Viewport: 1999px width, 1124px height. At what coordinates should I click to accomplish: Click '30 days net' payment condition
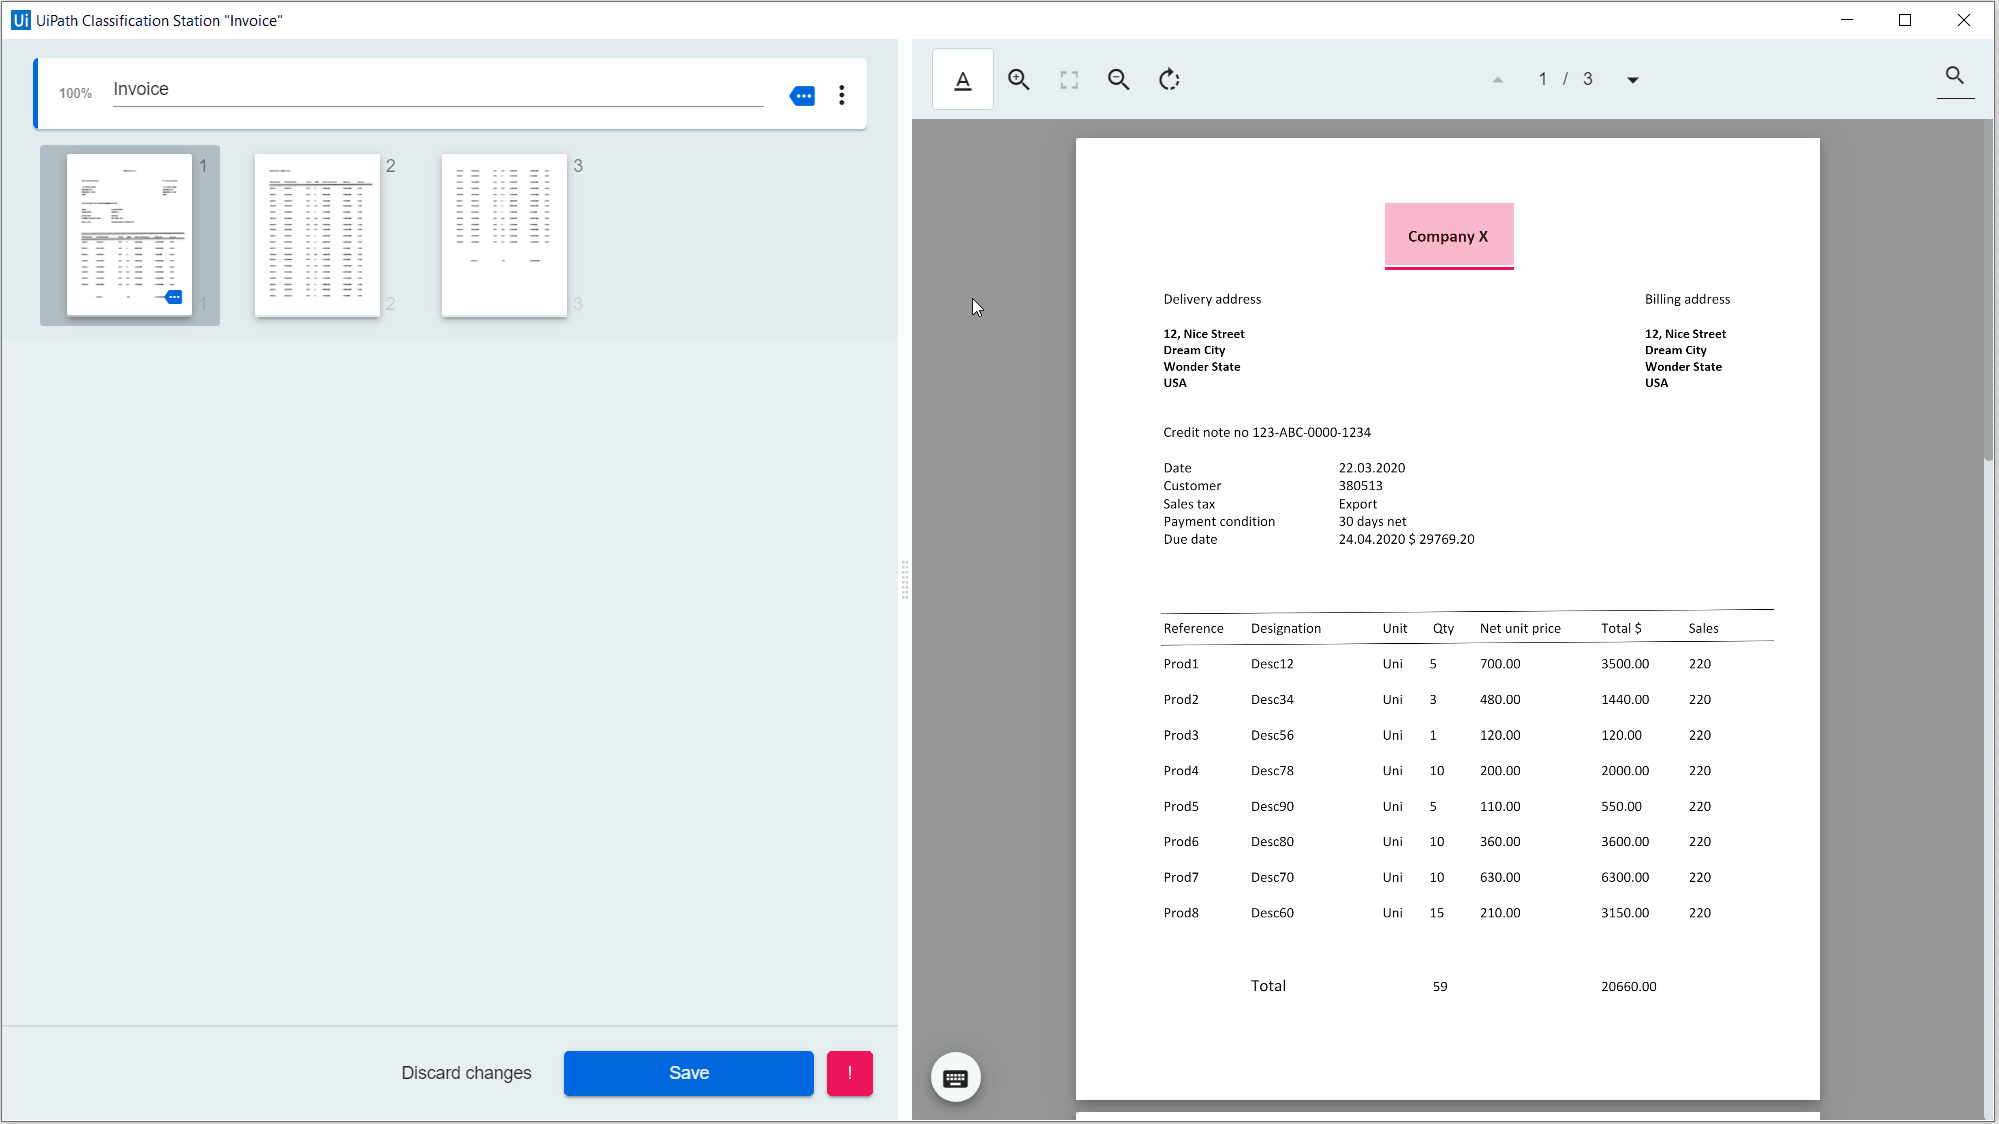(x=1373, y=522)
